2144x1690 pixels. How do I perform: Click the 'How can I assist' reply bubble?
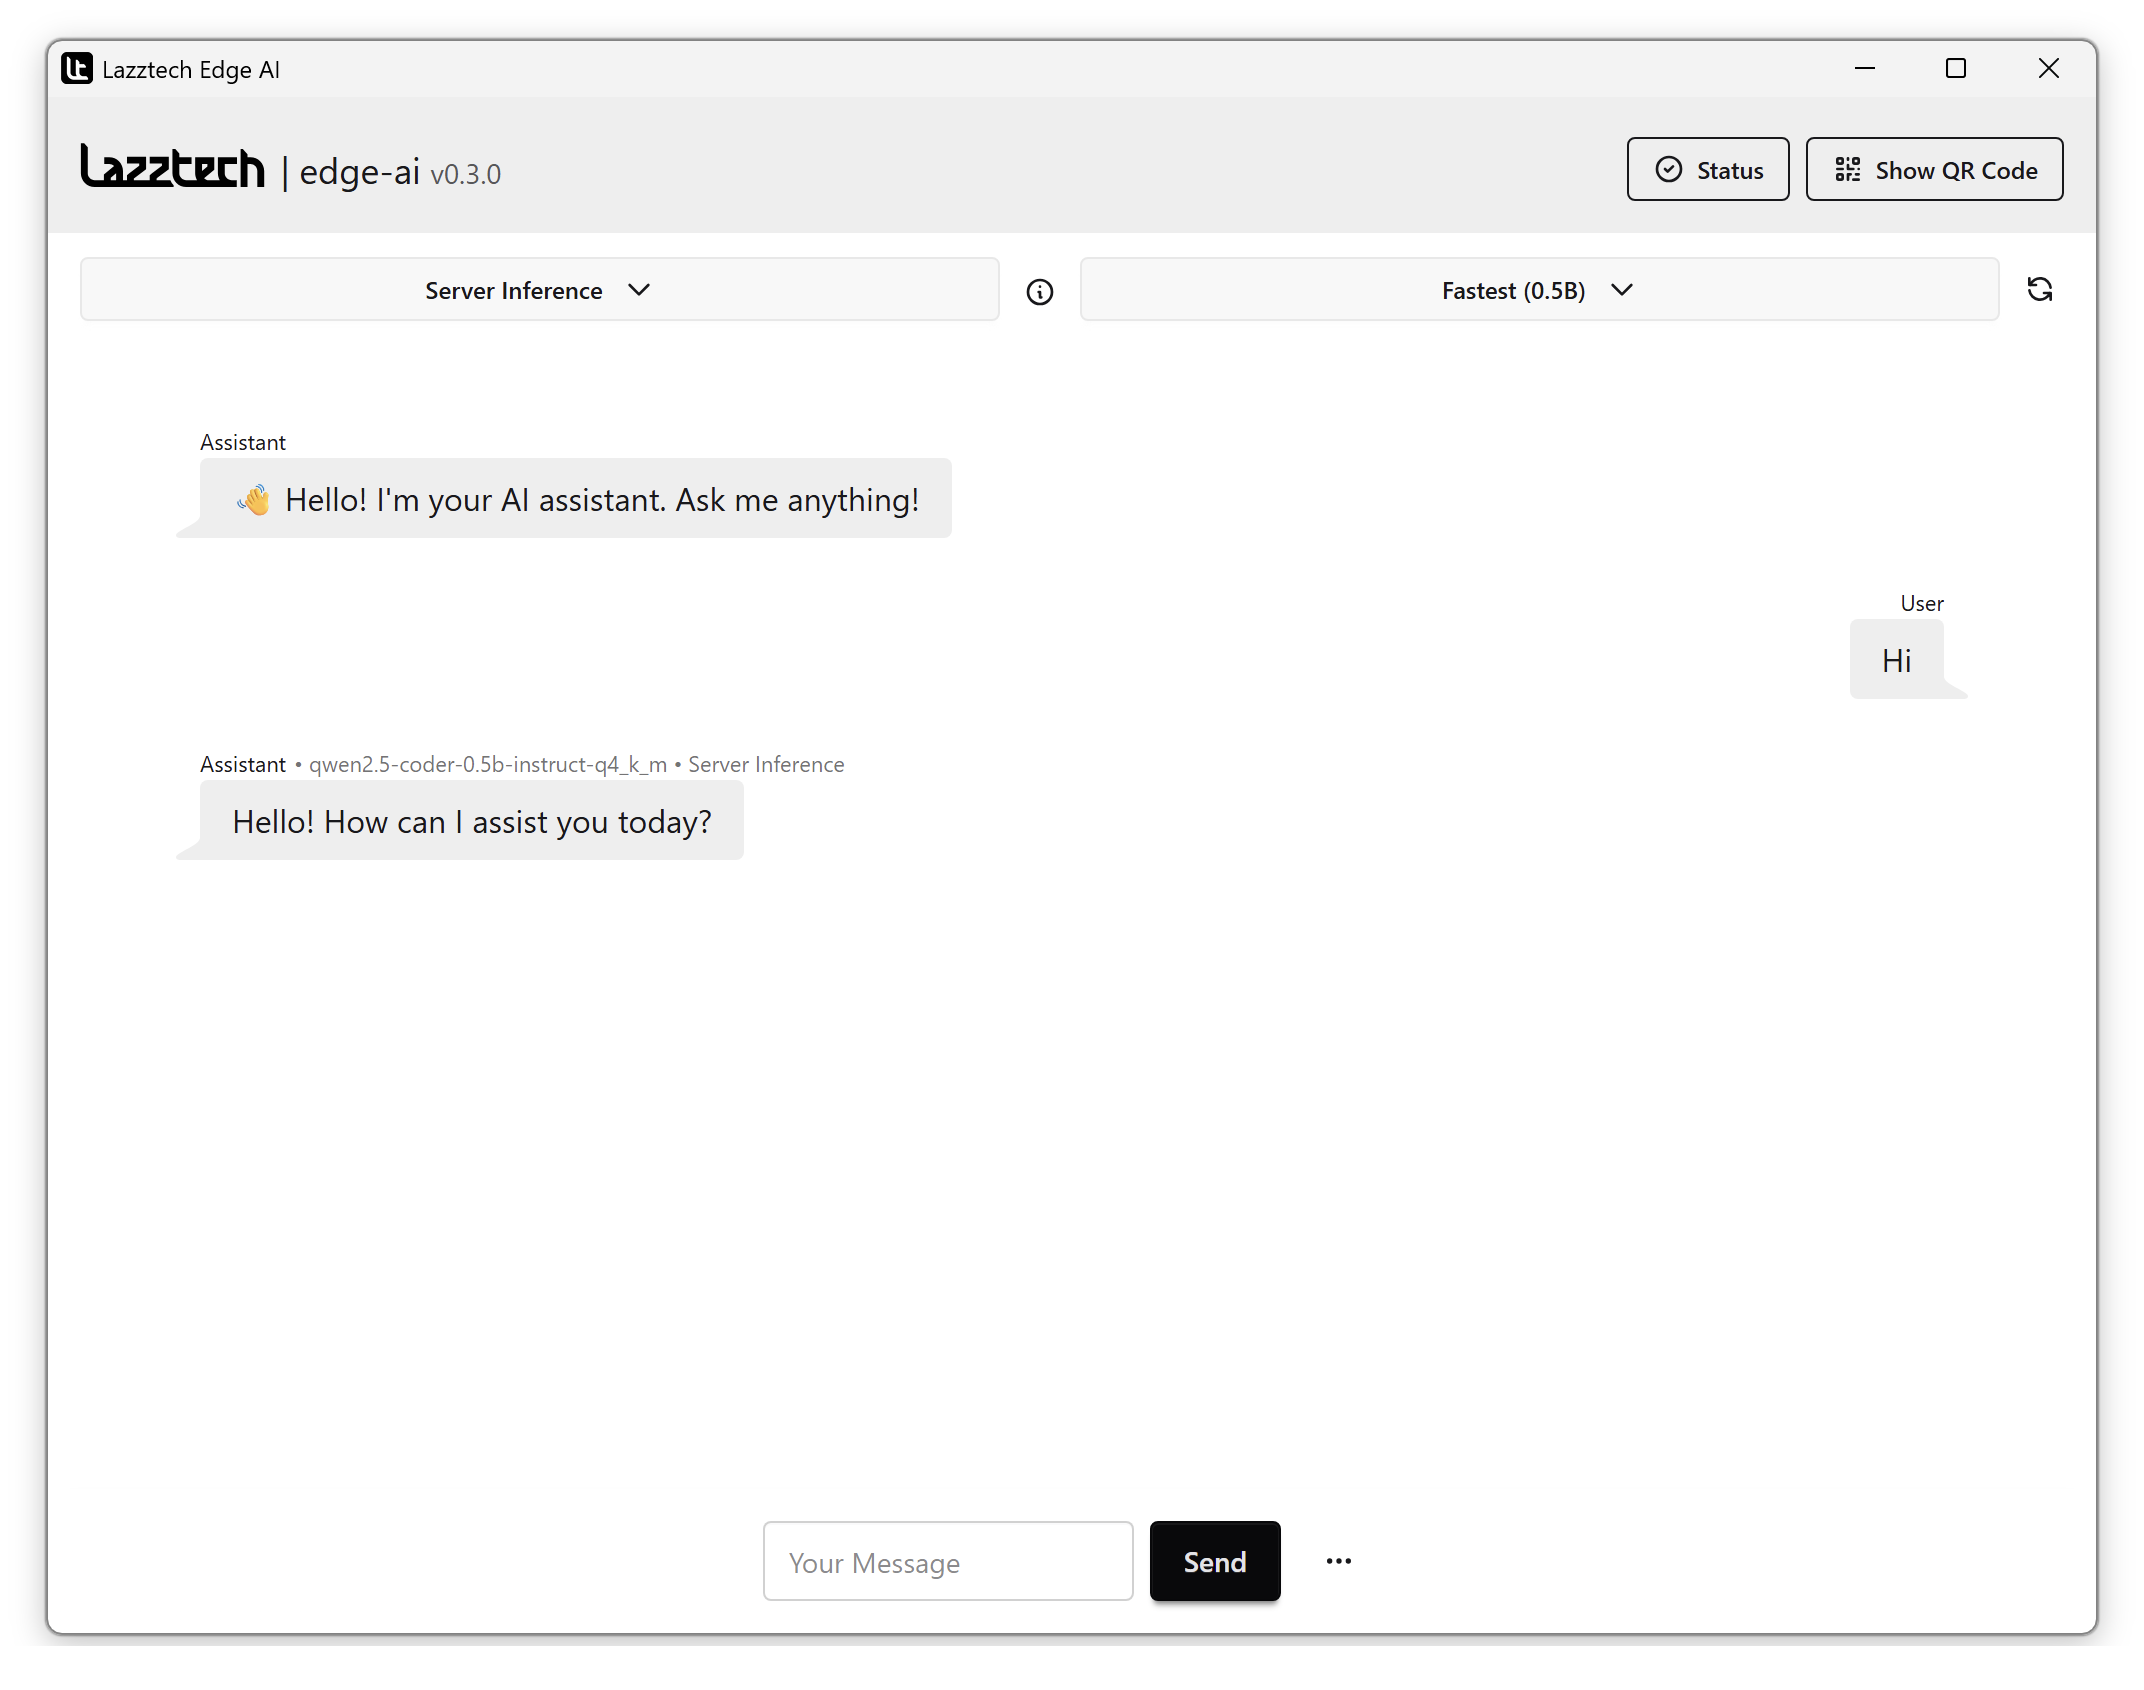click(471, 821)
